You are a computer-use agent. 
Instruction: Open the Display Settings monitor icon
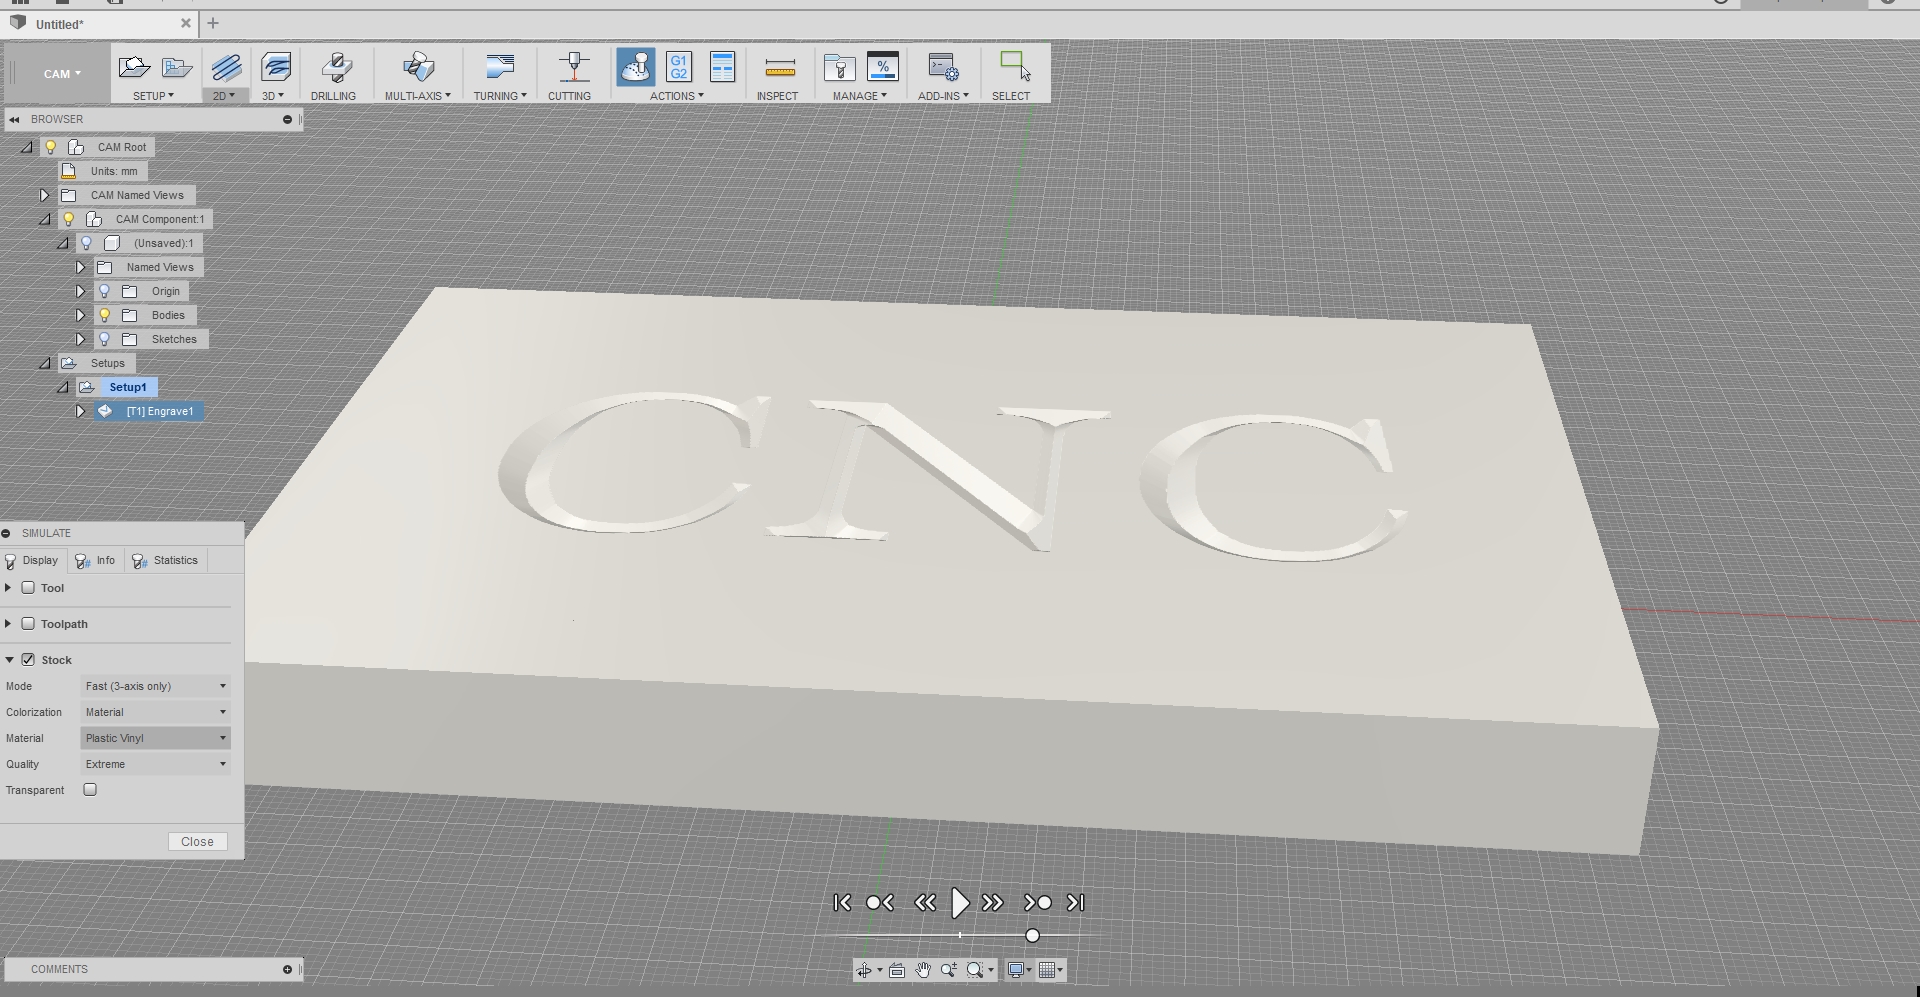coord(1016,970)
